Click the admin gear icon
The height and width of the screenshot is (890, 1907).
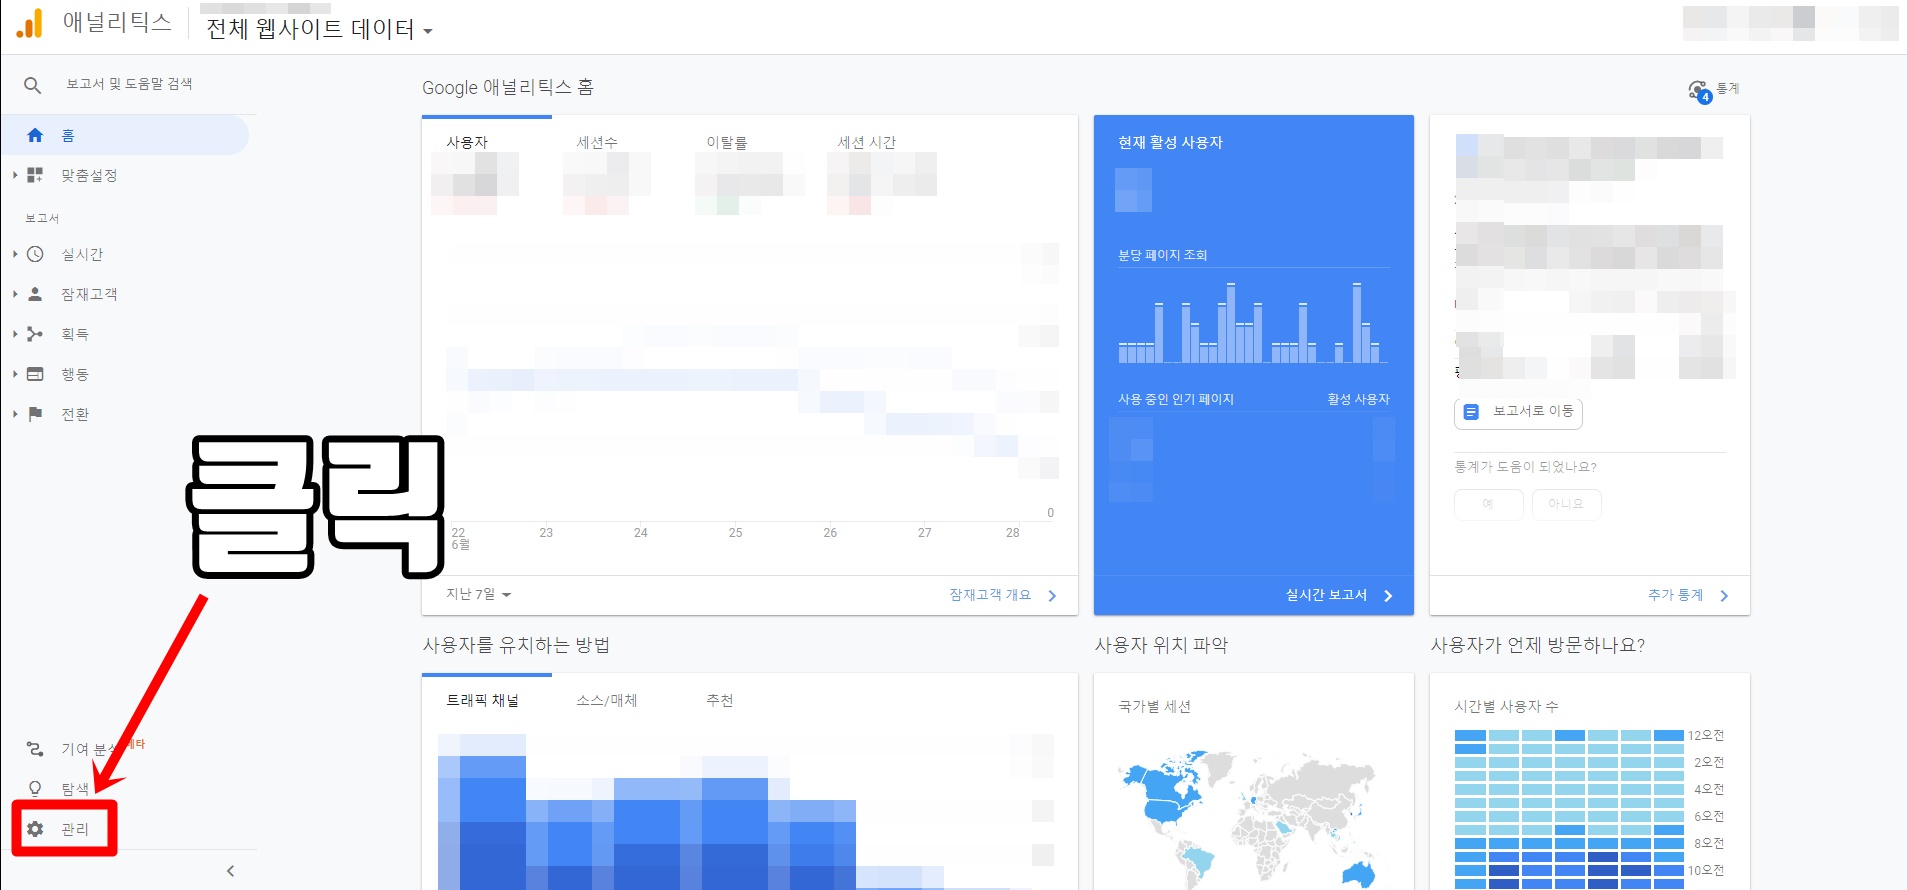pos(35,829)
